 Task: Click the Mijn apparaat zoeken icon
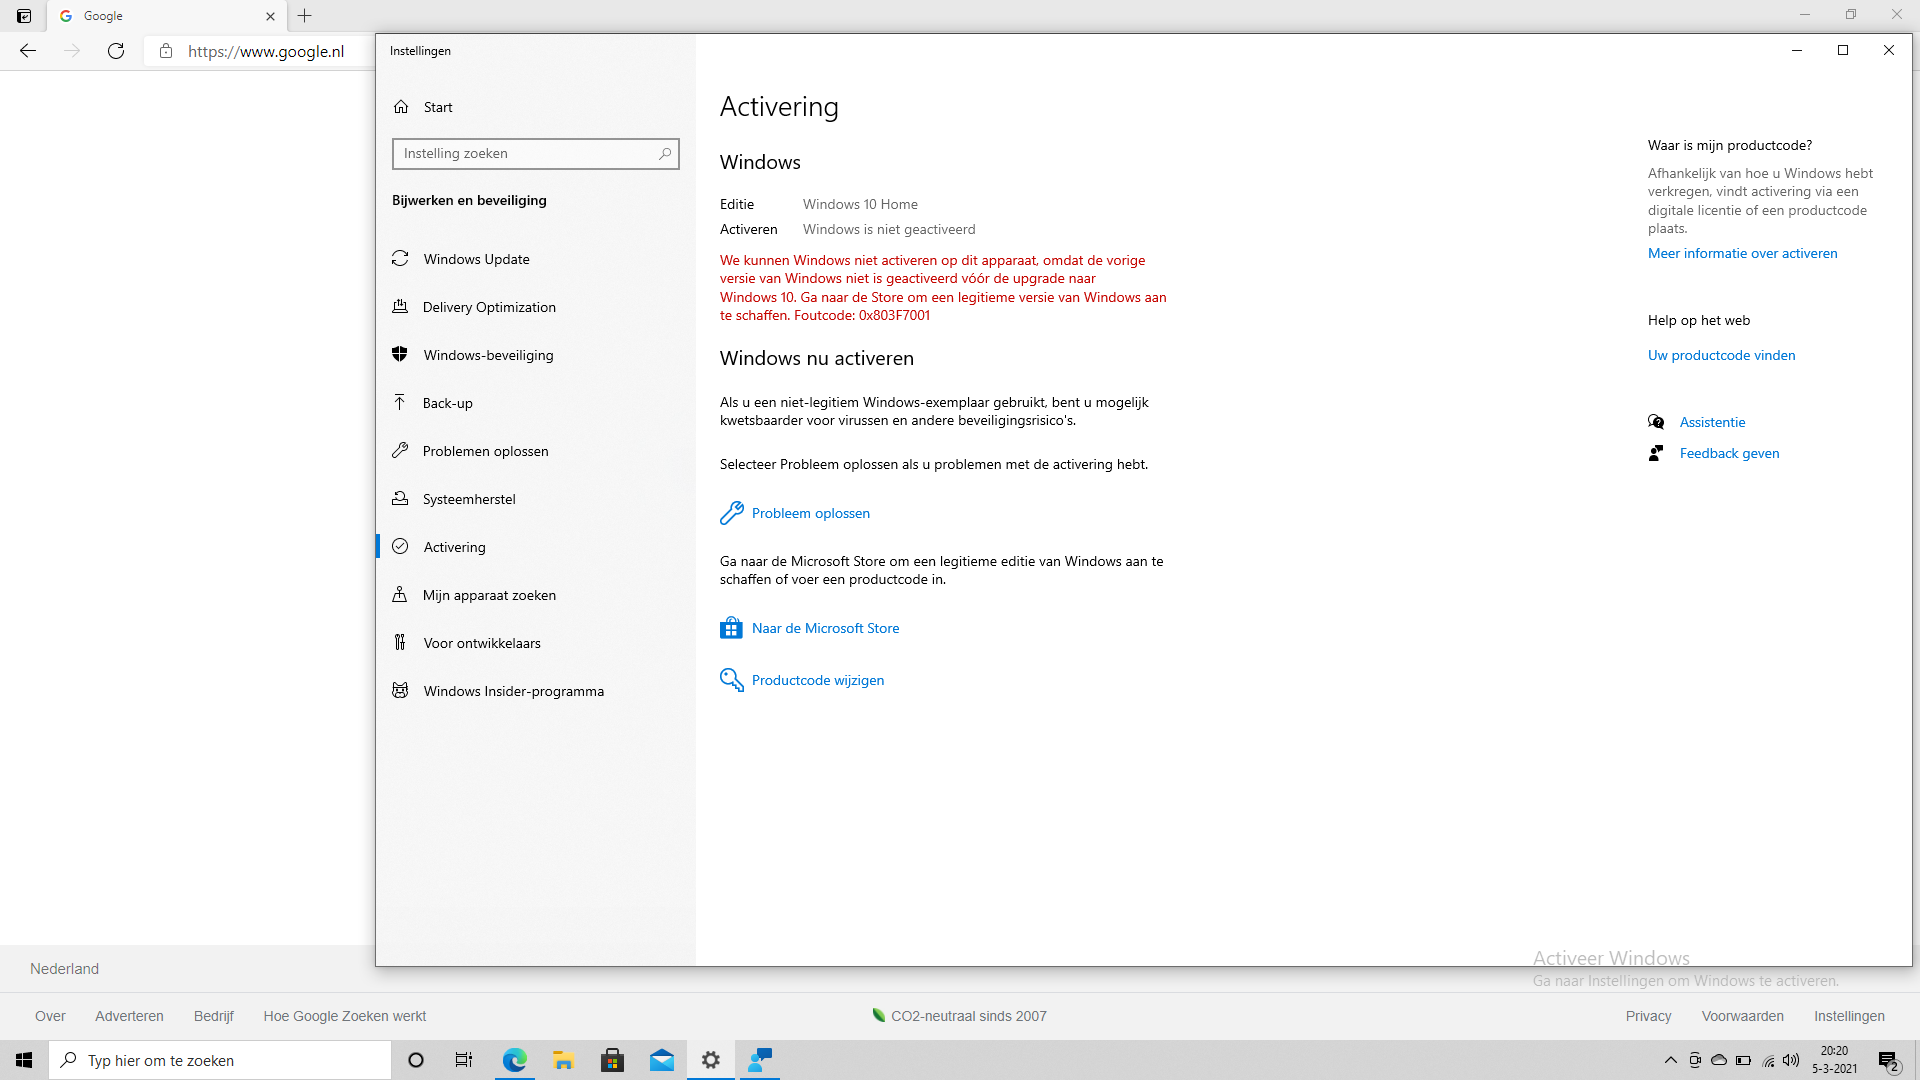tap(400, 594)
